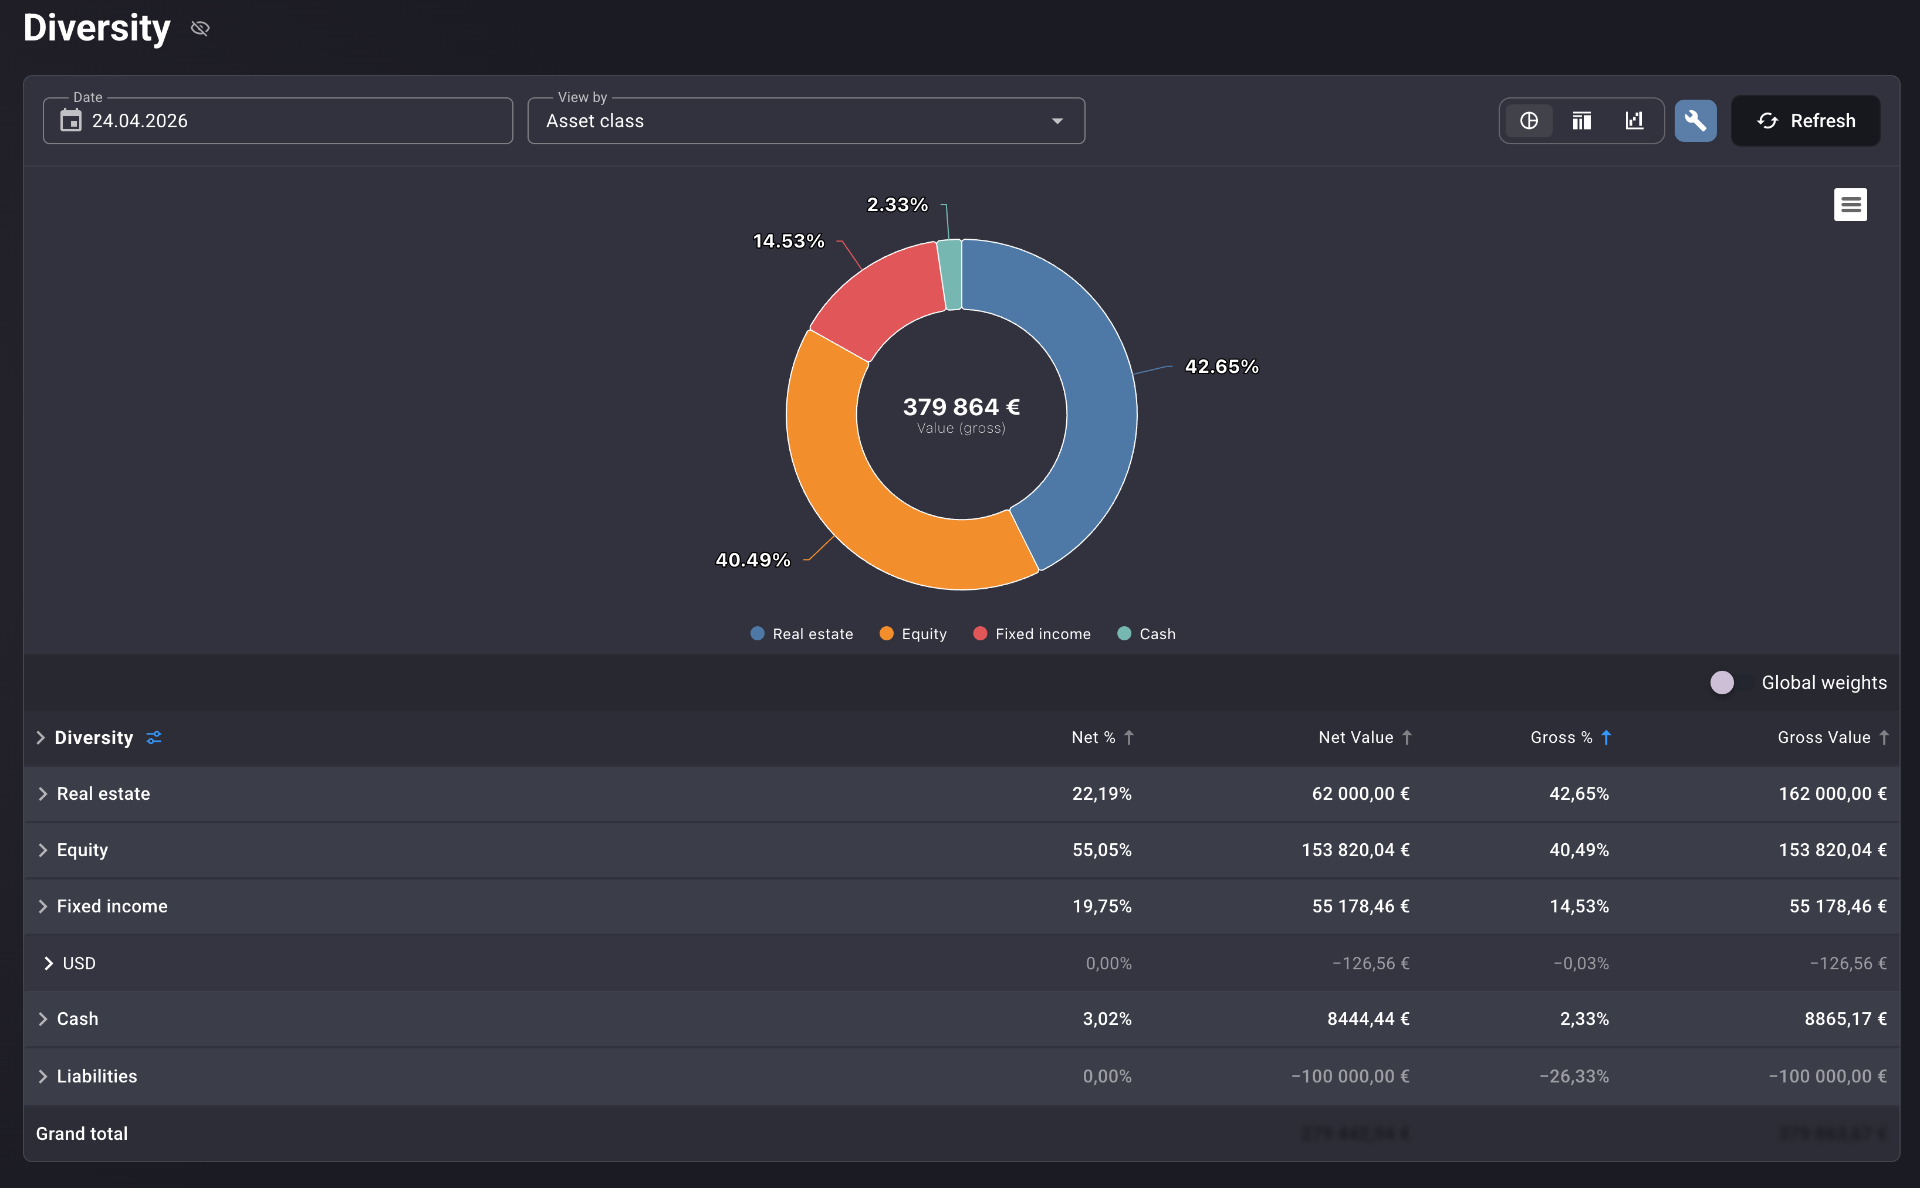Expand the Cash row
This screenshot has width=1920, height=1188.
tap(43, 1019)
